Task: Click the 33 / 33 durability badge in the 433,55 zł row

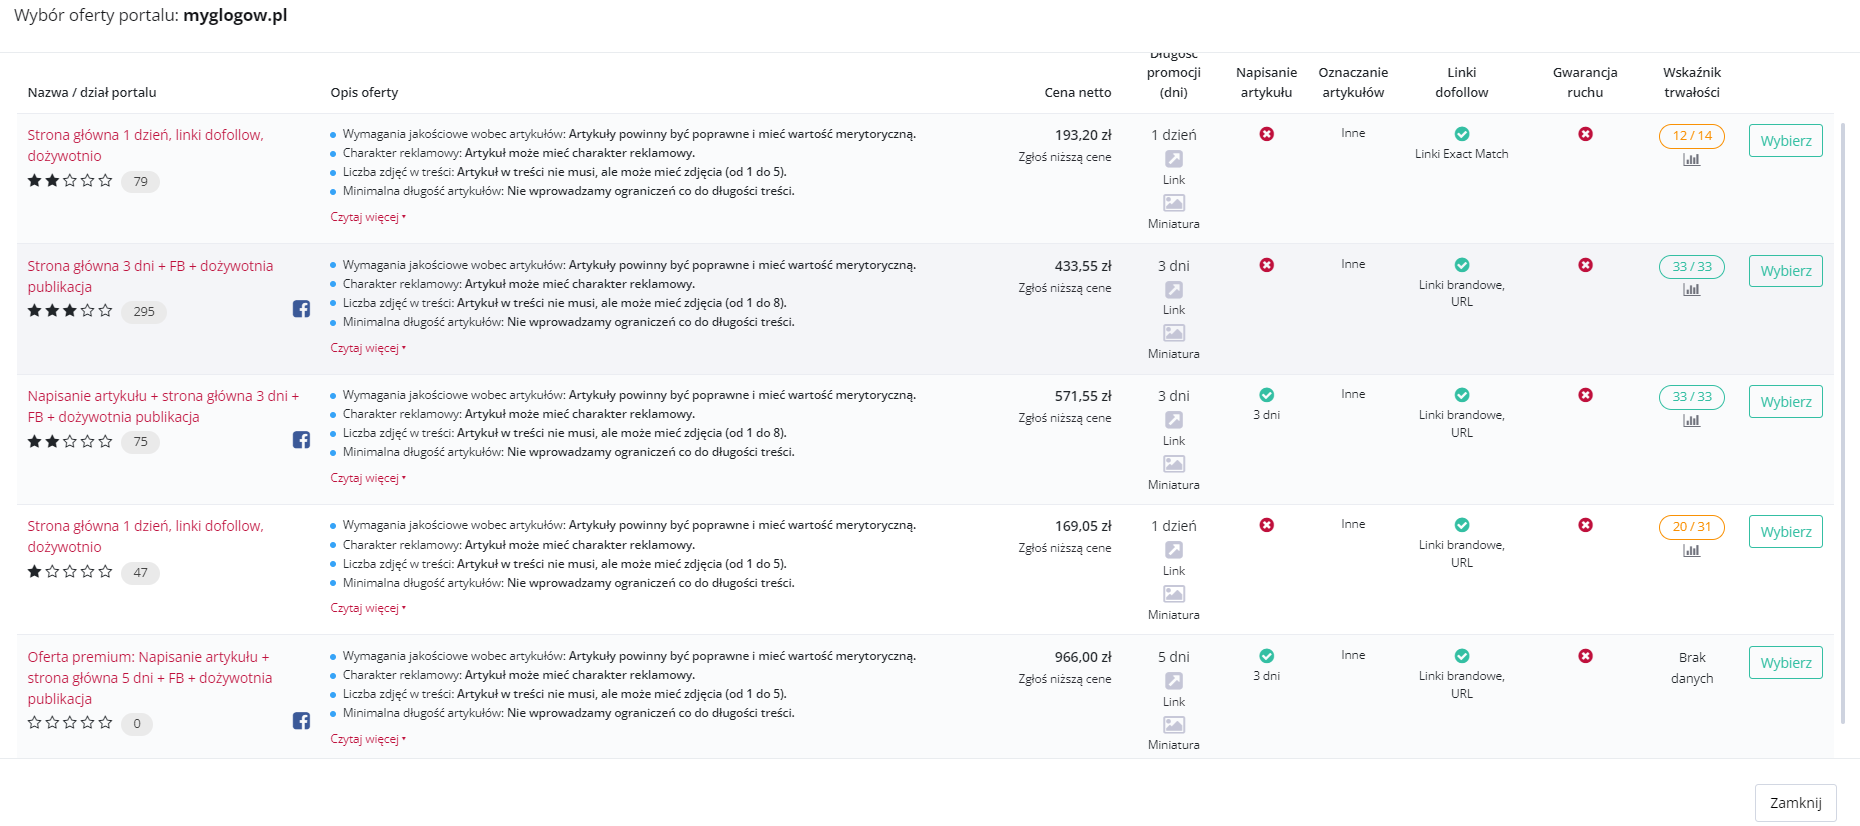Action: coord(1691,267)
